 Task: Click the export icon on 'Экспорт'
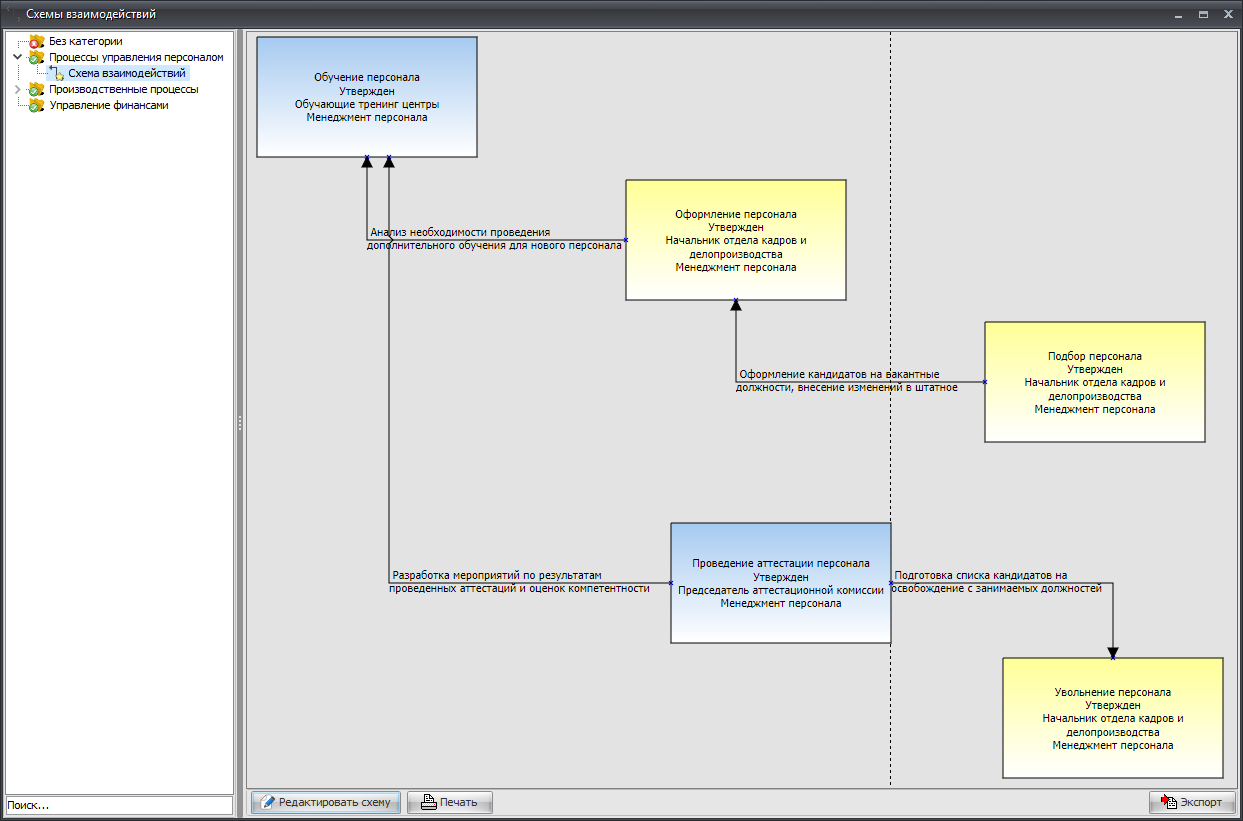coord(1169,802)
